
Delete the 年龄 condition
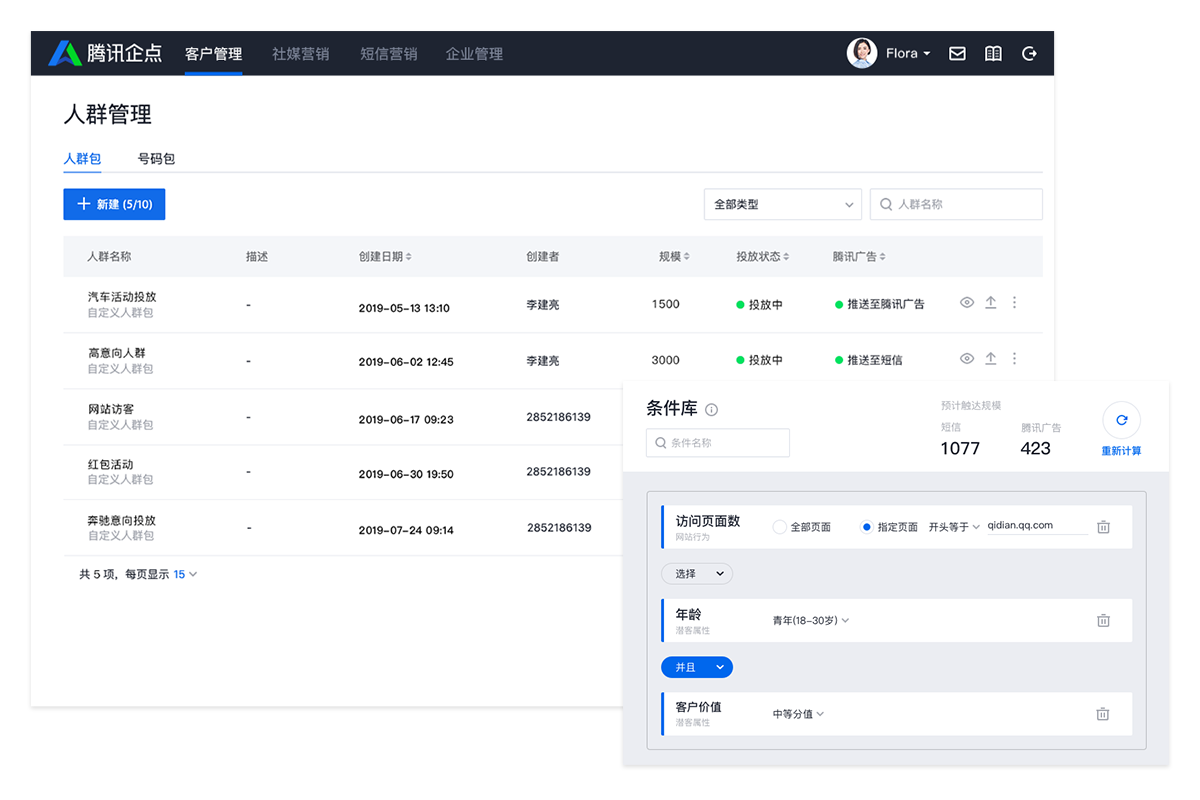tap(1103, 620)
